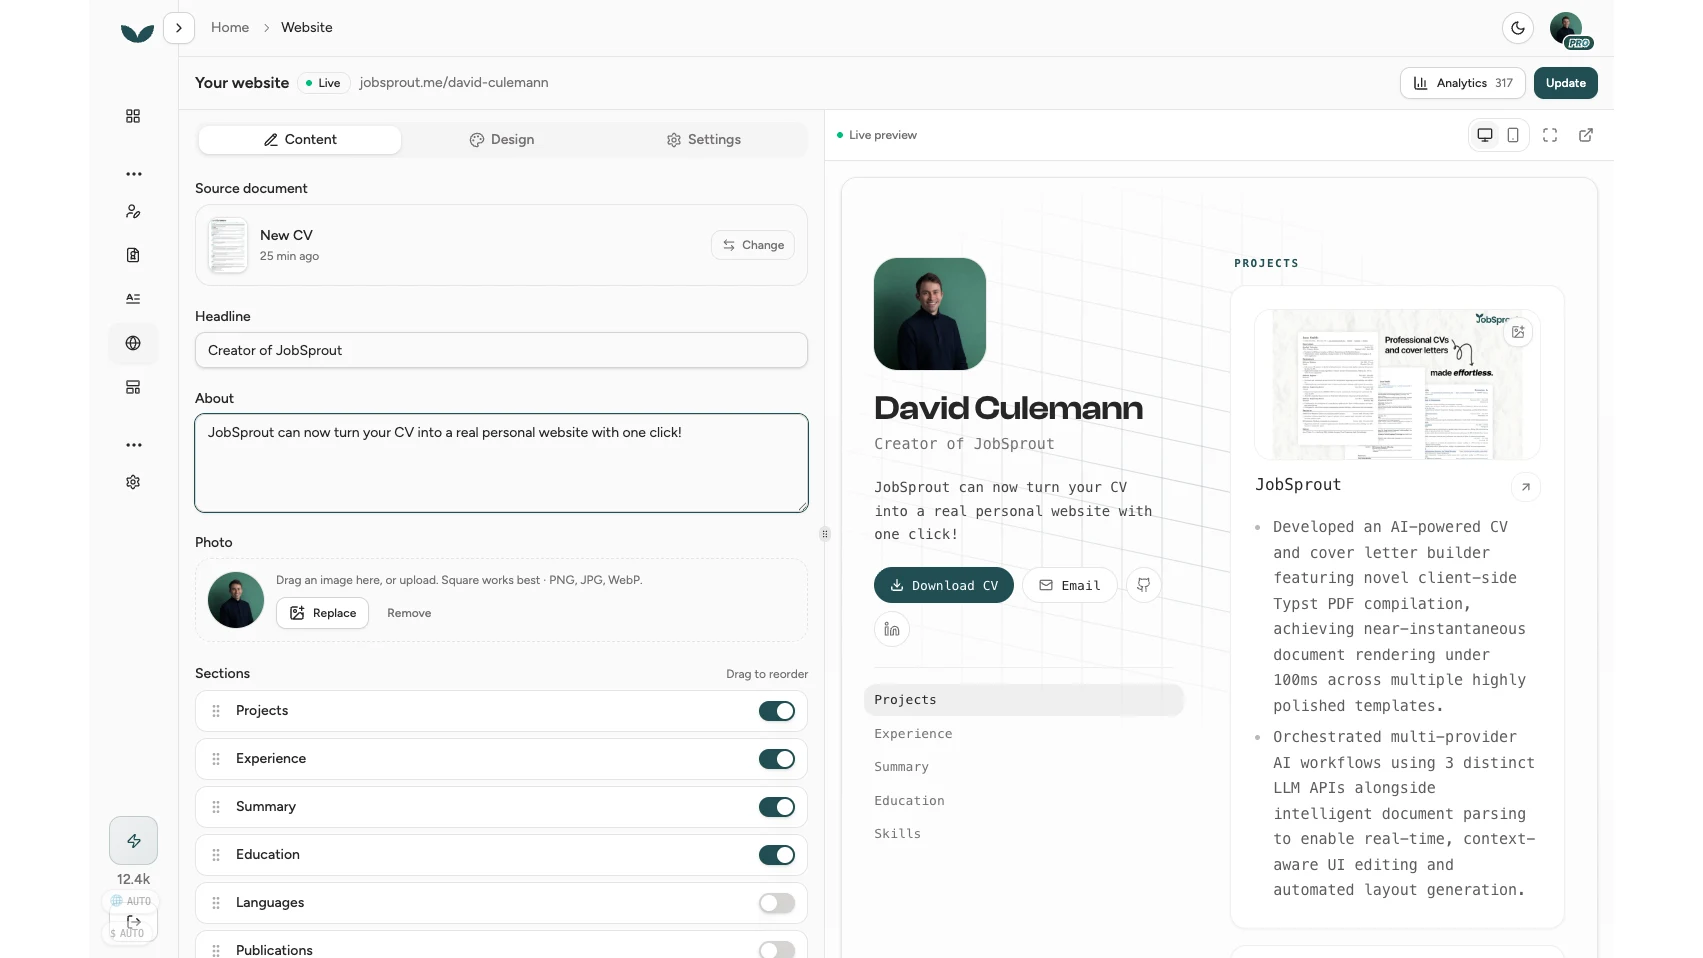Open the dashboard grid icon in sidebar
Screen dimensions: 1703x958
[133, 116]
